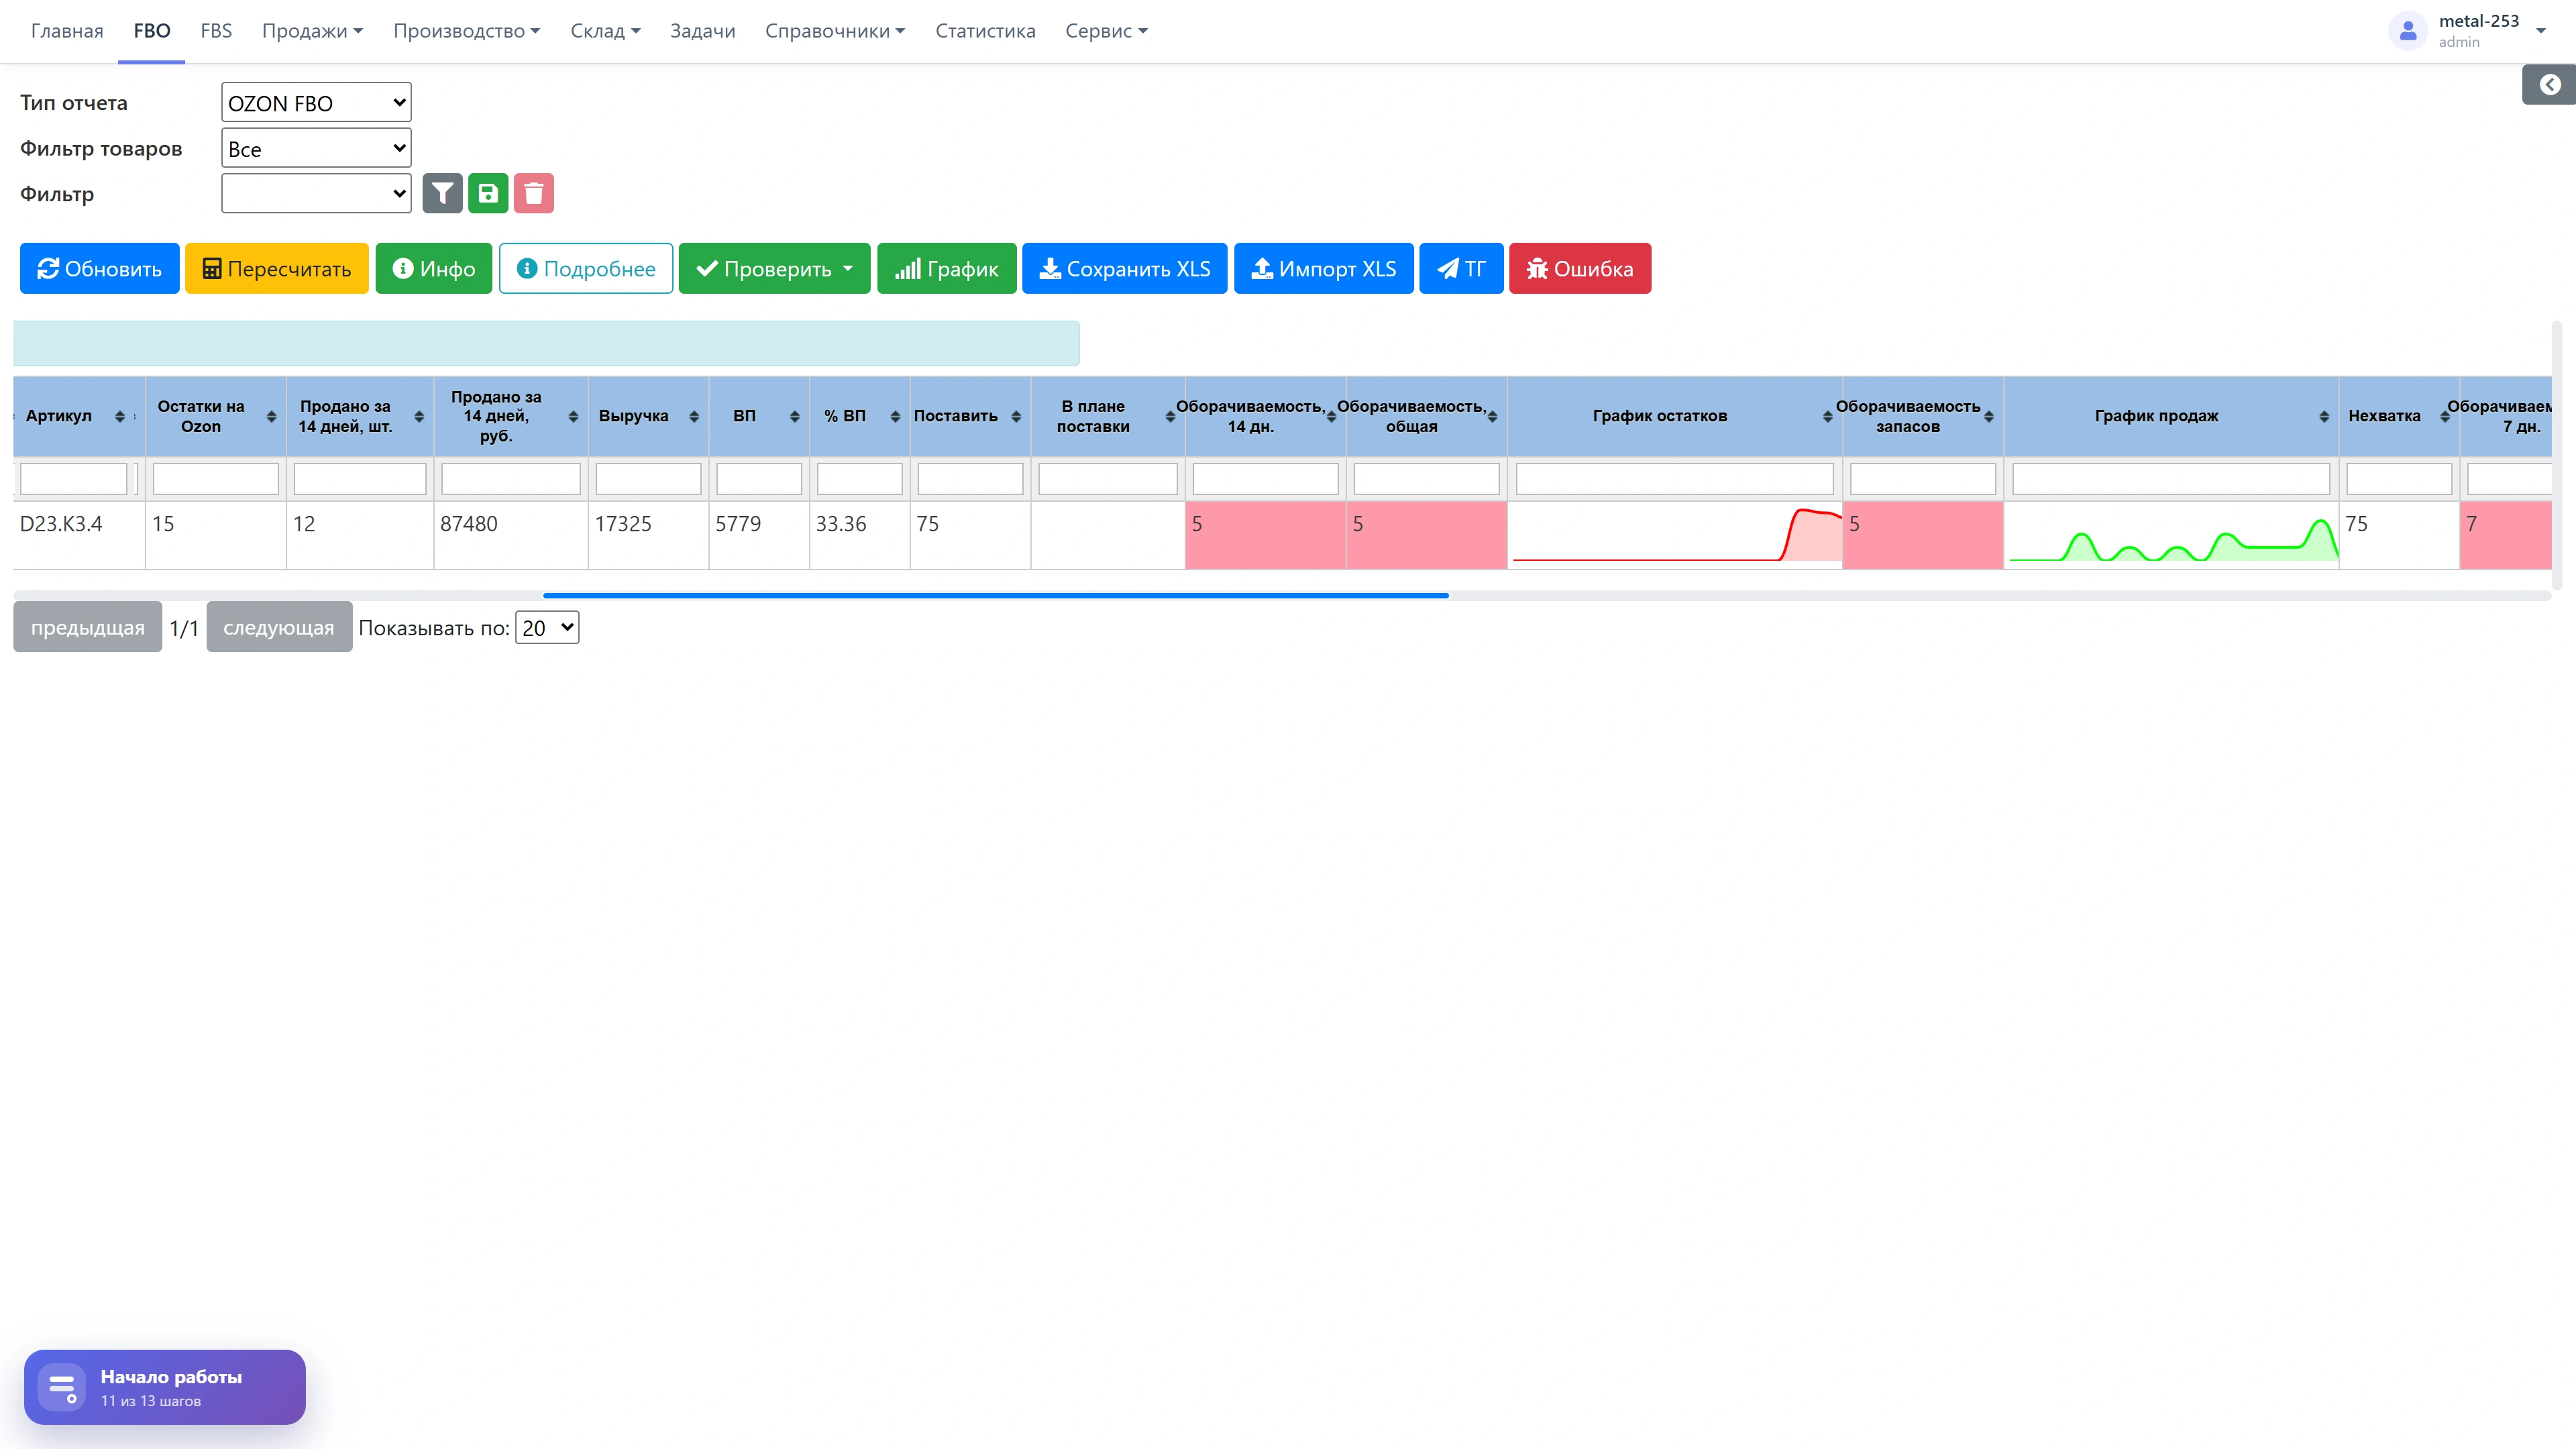Sort by График остатков column
This screenshot has width=2576, height=1449.
1828,416
